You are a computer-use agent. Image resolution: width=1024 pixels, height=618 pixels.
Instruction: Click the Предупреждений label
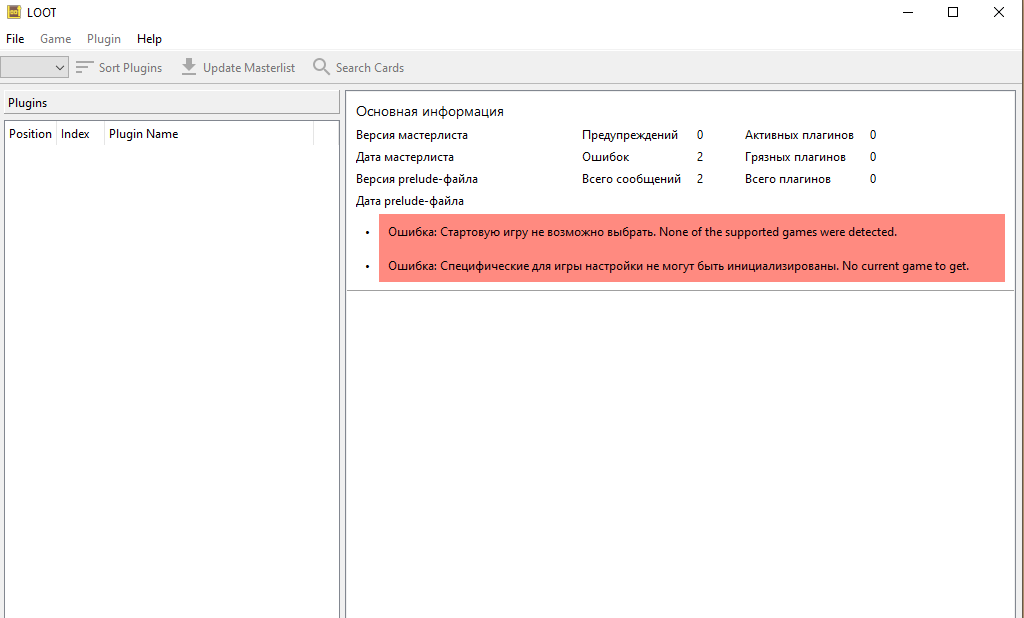point(630,135)
